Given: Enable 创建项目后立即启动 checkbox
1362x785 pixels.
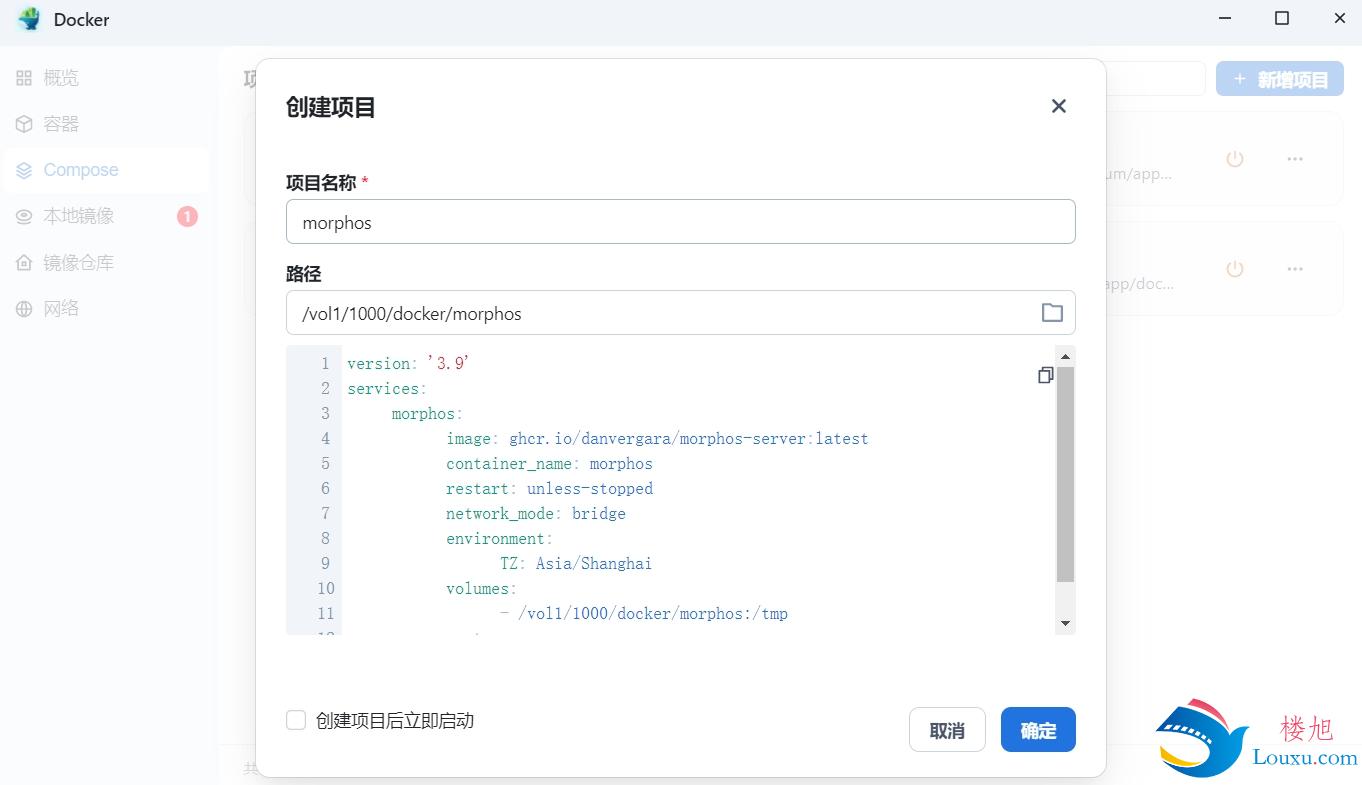Looking at the screenshot, I should 296,720.
